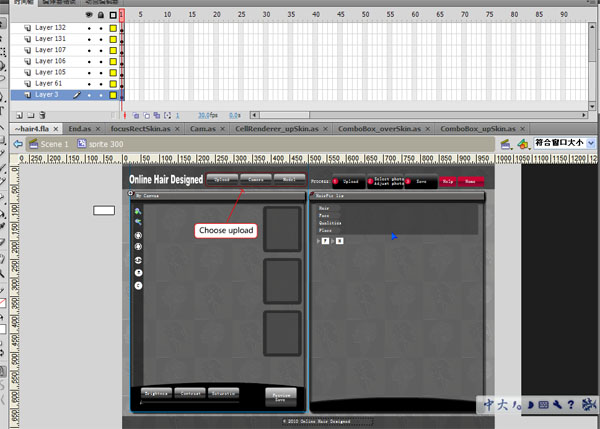Click the Brightness button on stage
This screenshot has width=600, height=429.
[156, 393]
